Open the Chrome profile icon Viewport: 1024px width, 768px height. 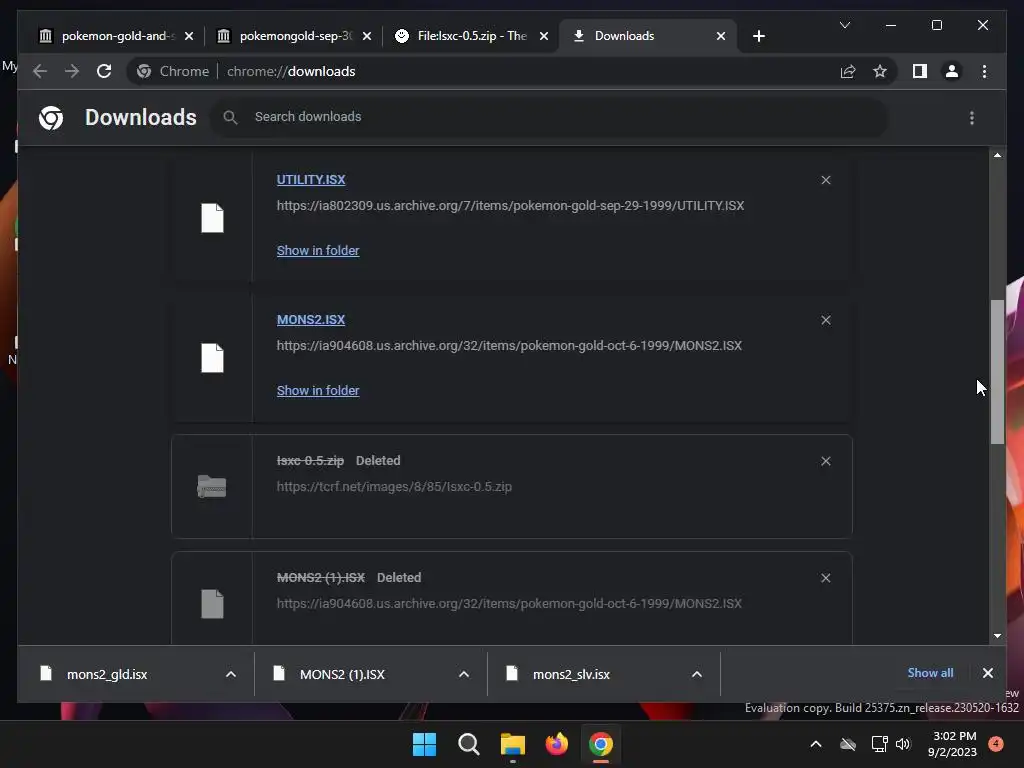[952, 71]
